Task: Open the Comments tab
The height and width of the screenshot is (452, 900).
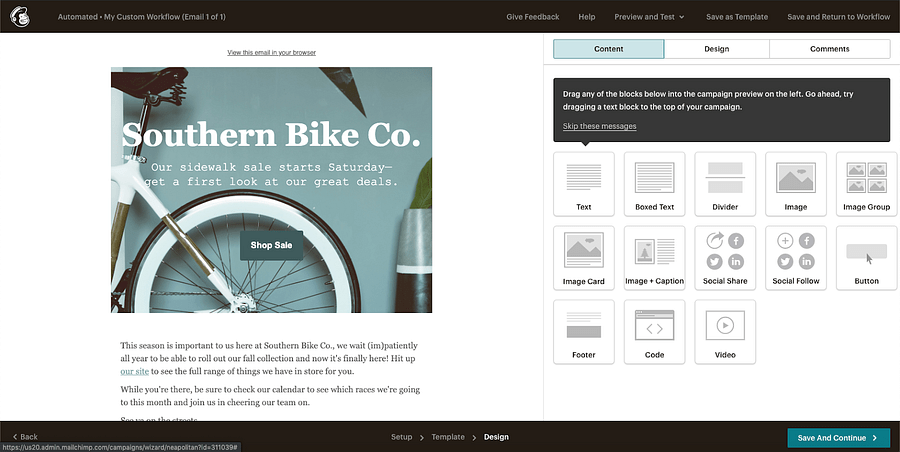Action: click(x=829, y=49)
